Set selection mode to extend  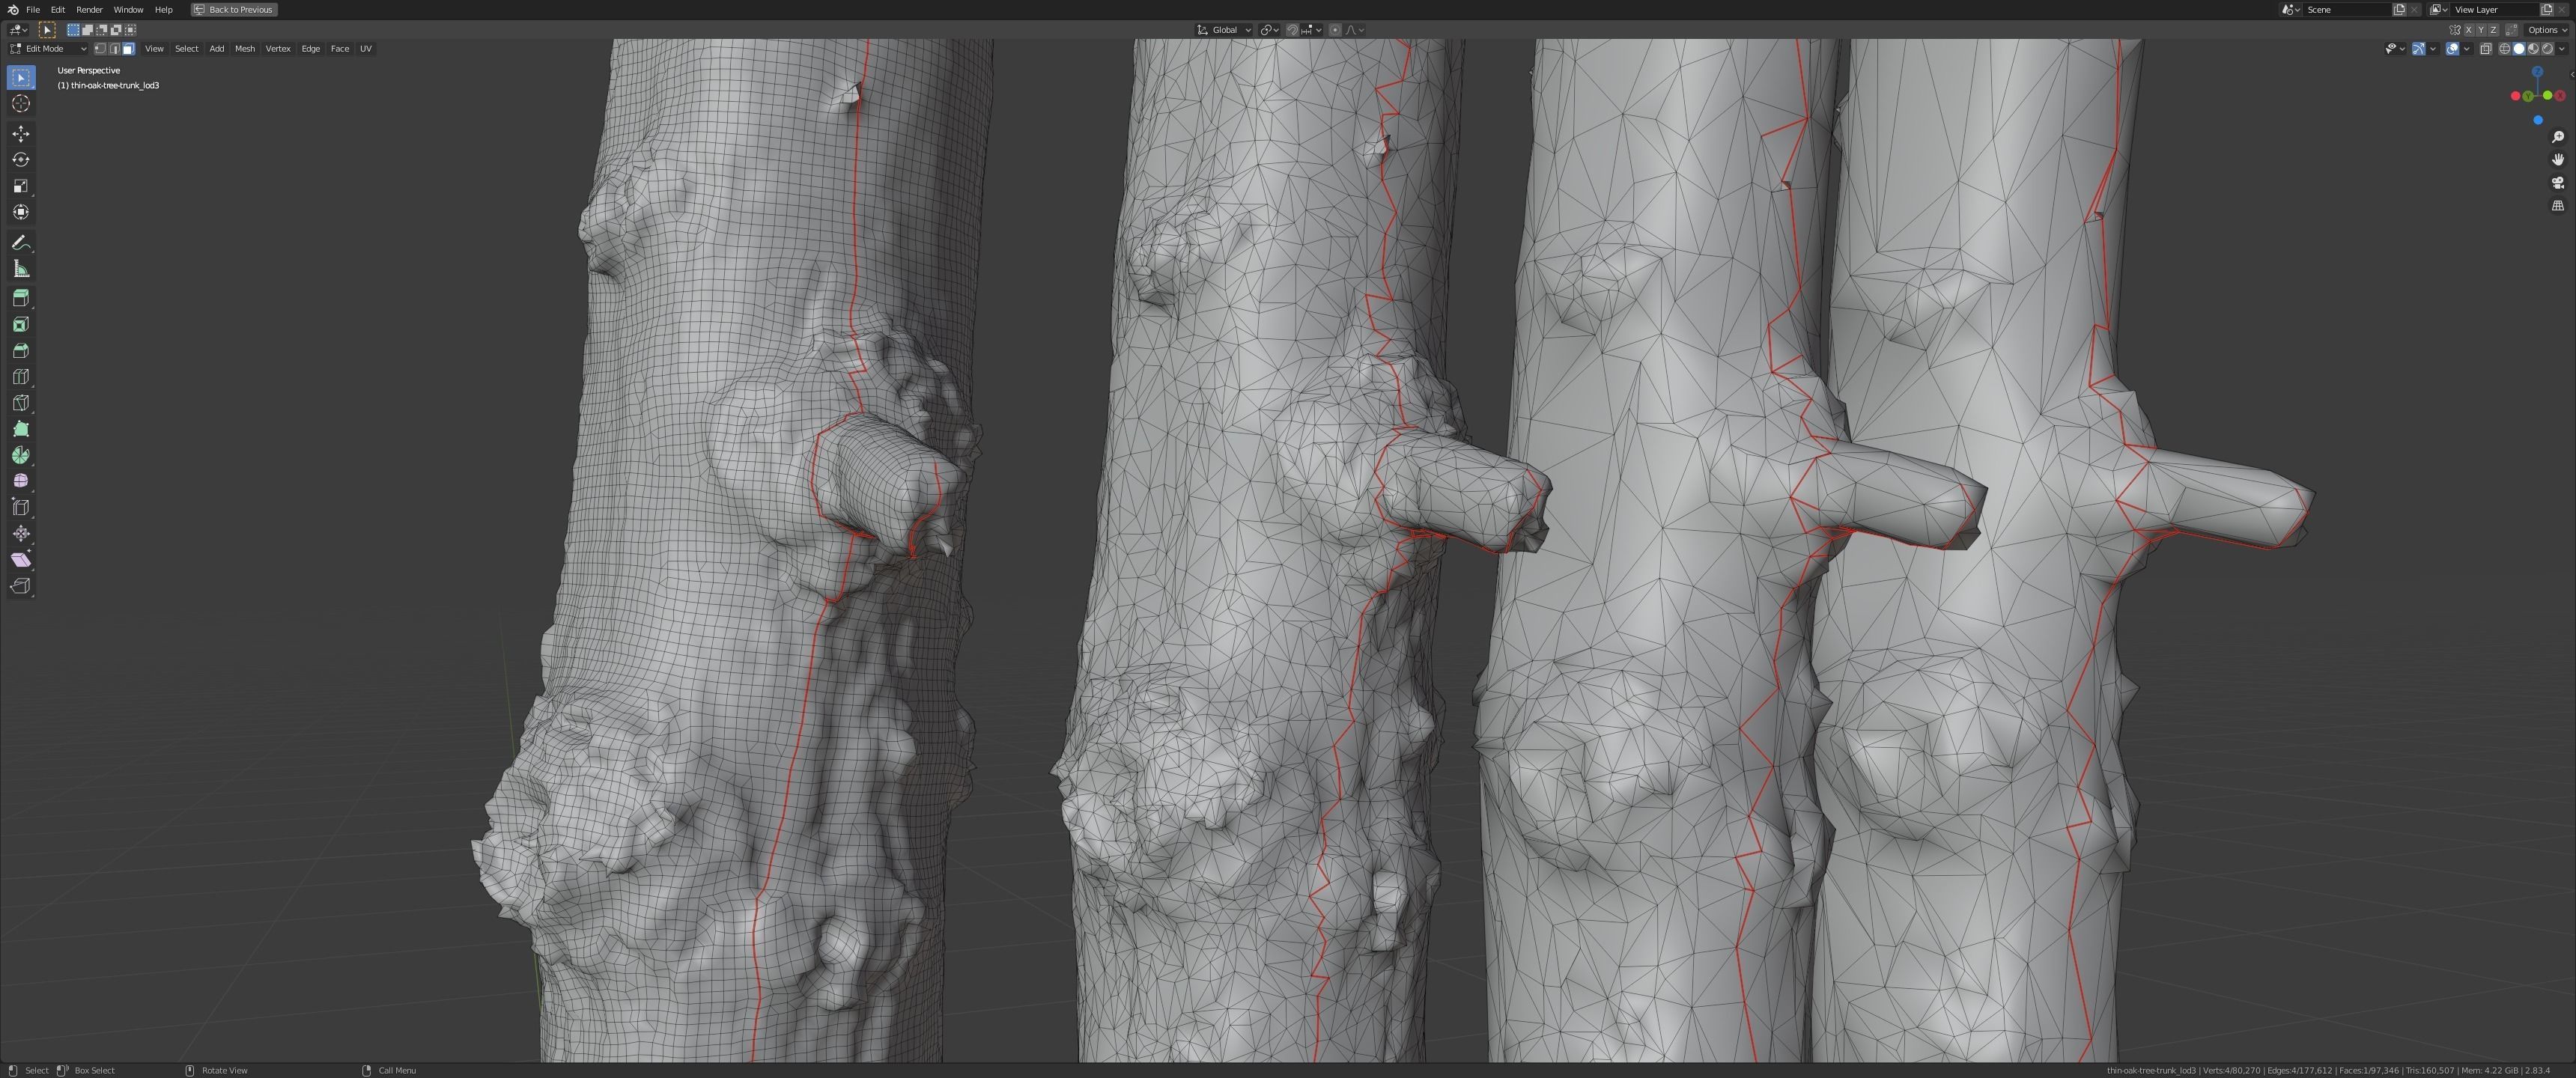87,30
